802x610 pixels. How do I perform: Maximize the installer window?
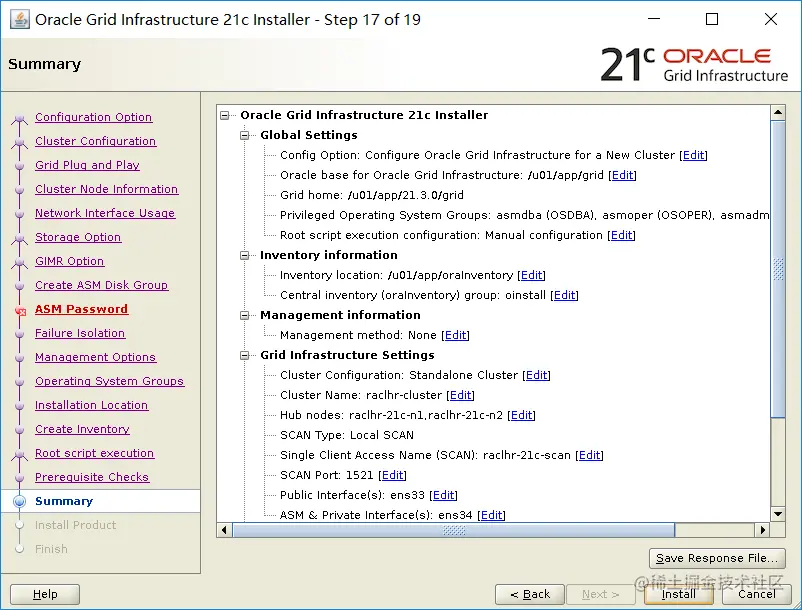point(712,19)
